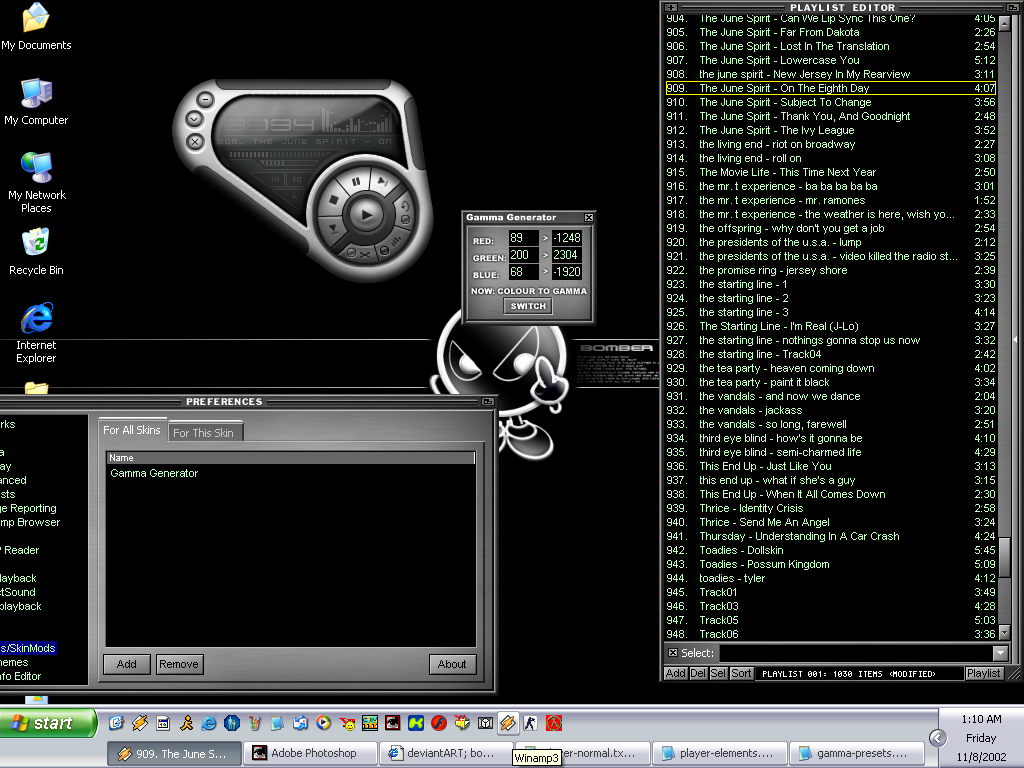Open the My Documents desktop icon
Image resolution: width=1024 pixels, height=768 pixels.
click(37, 26)
